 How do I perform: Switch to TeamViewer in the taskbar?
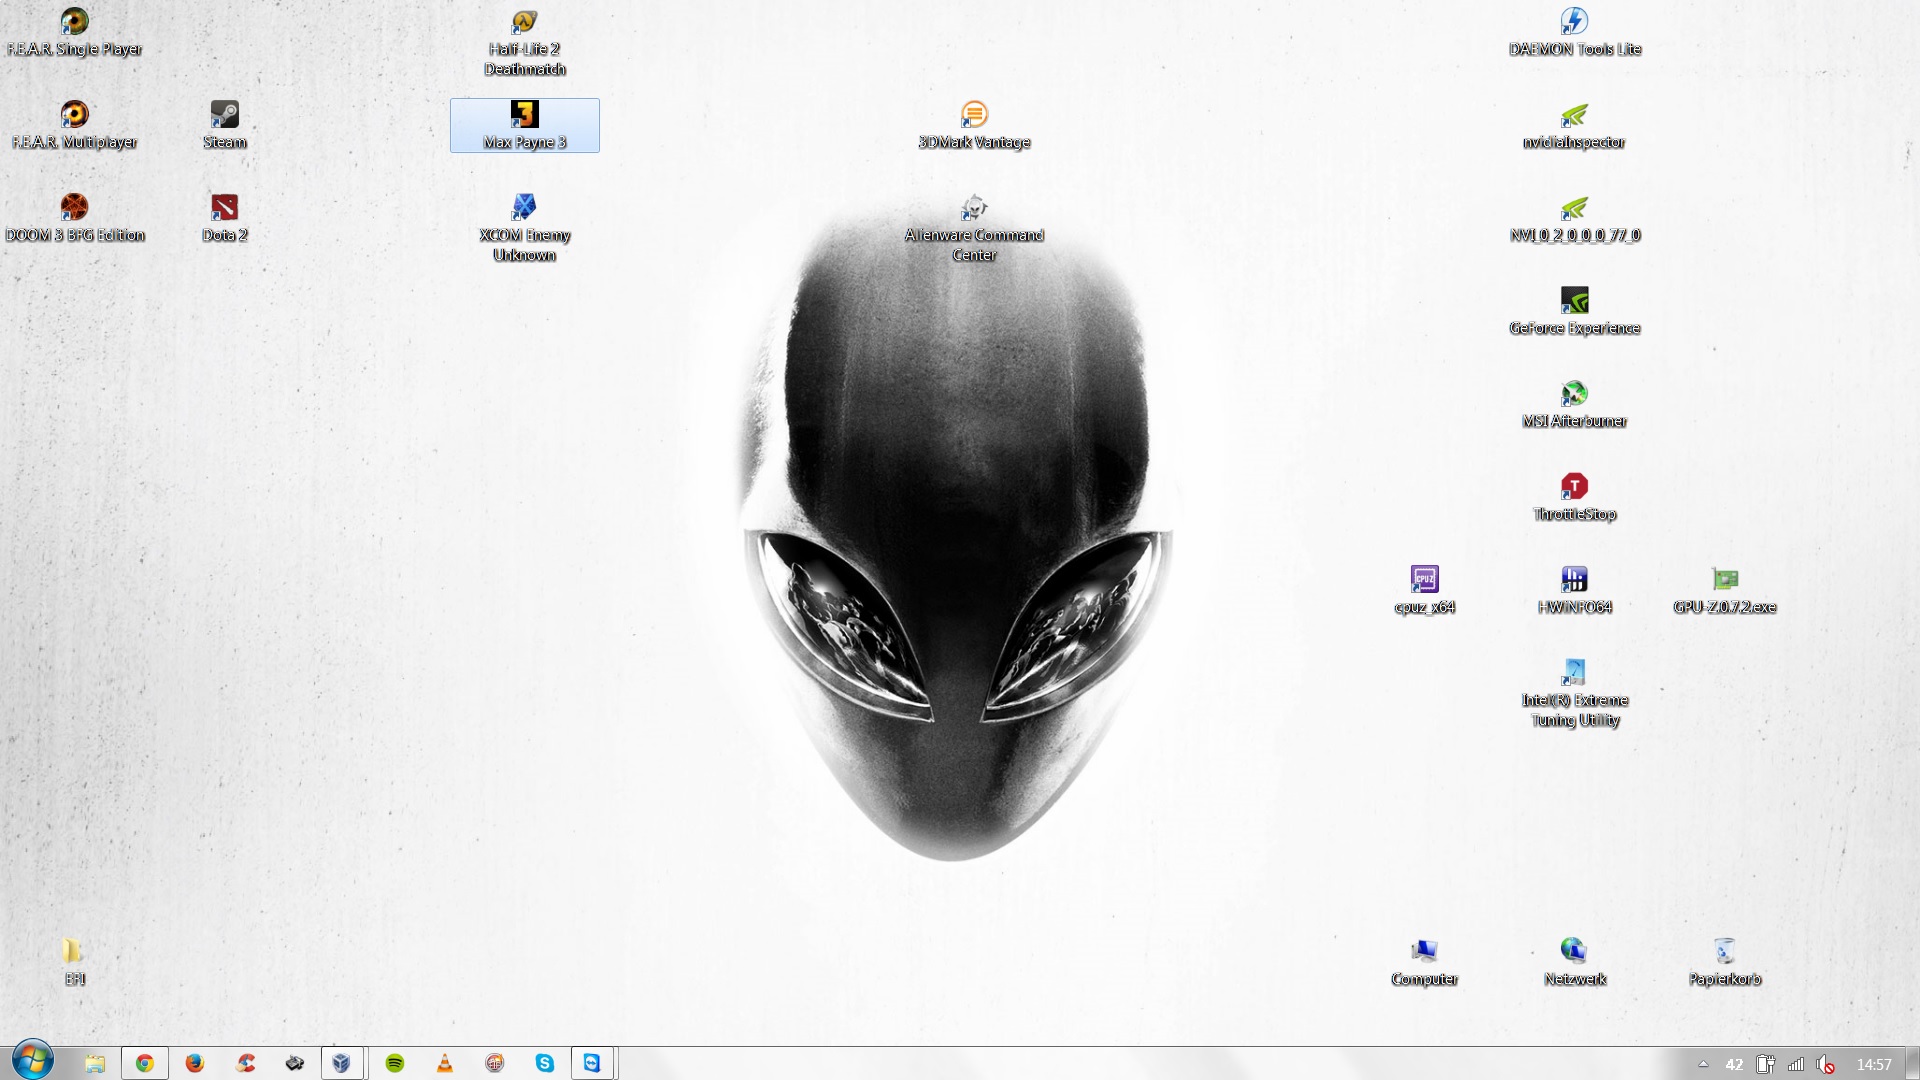(592, 1063)
